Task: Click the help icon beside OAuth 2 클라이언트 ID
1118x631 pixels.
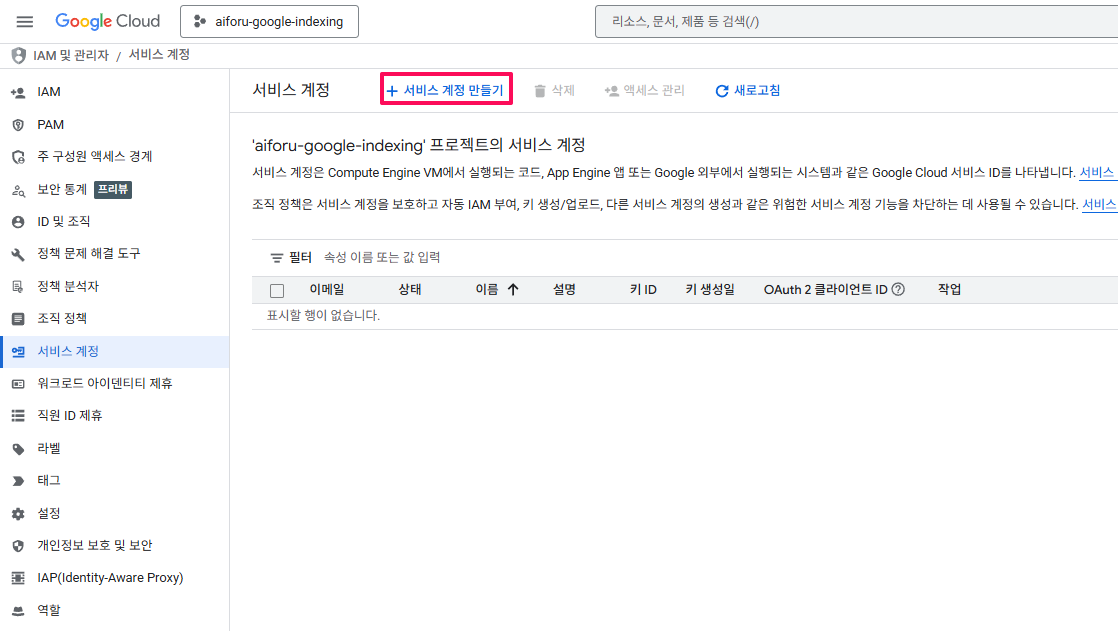Action: 898,290
